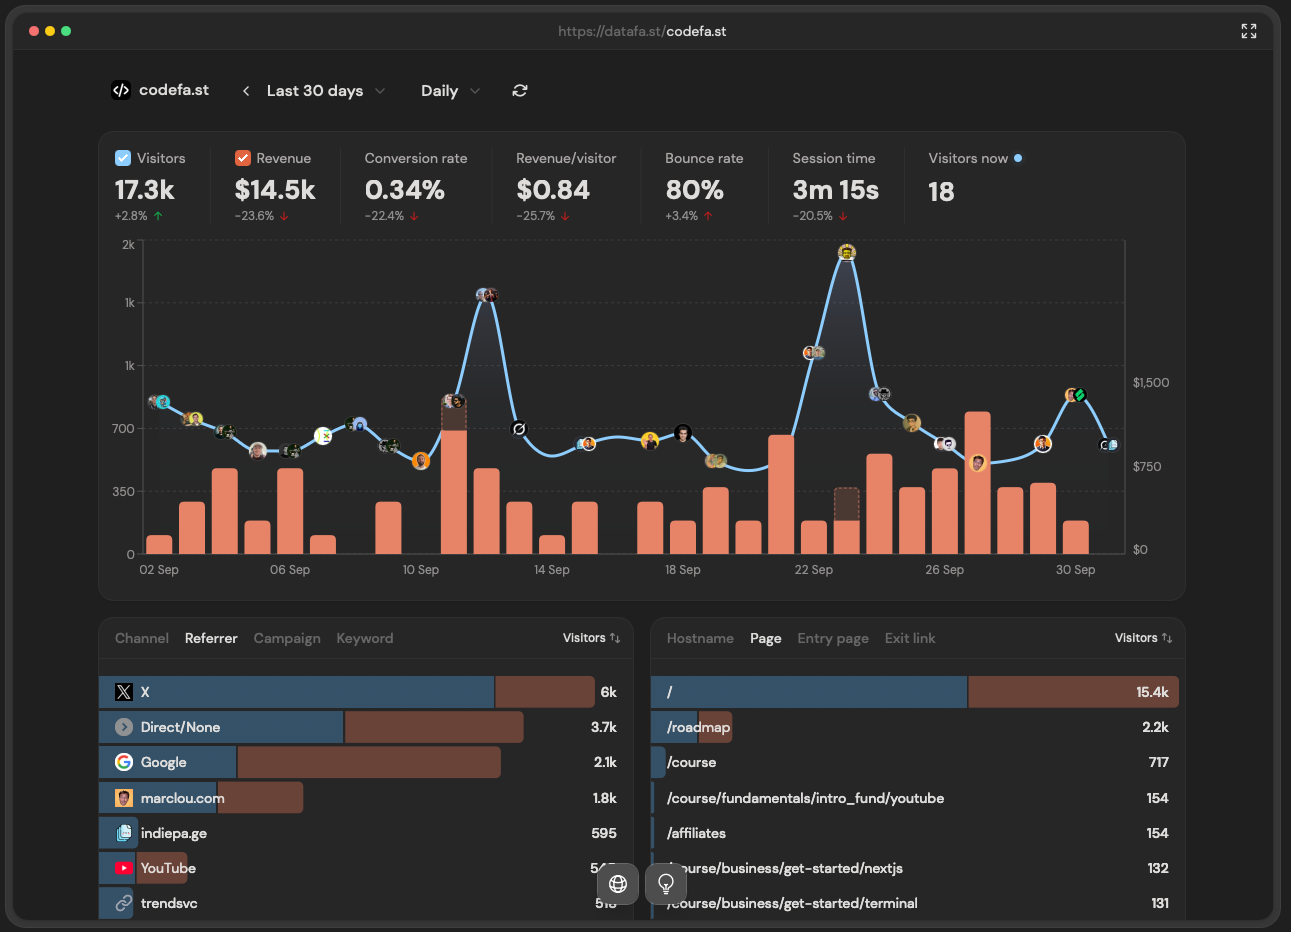Open the Visitors sort in the referrer panel
This screenshot has width=1291, height=932.
pyautogui.click(x=592, y=638)
